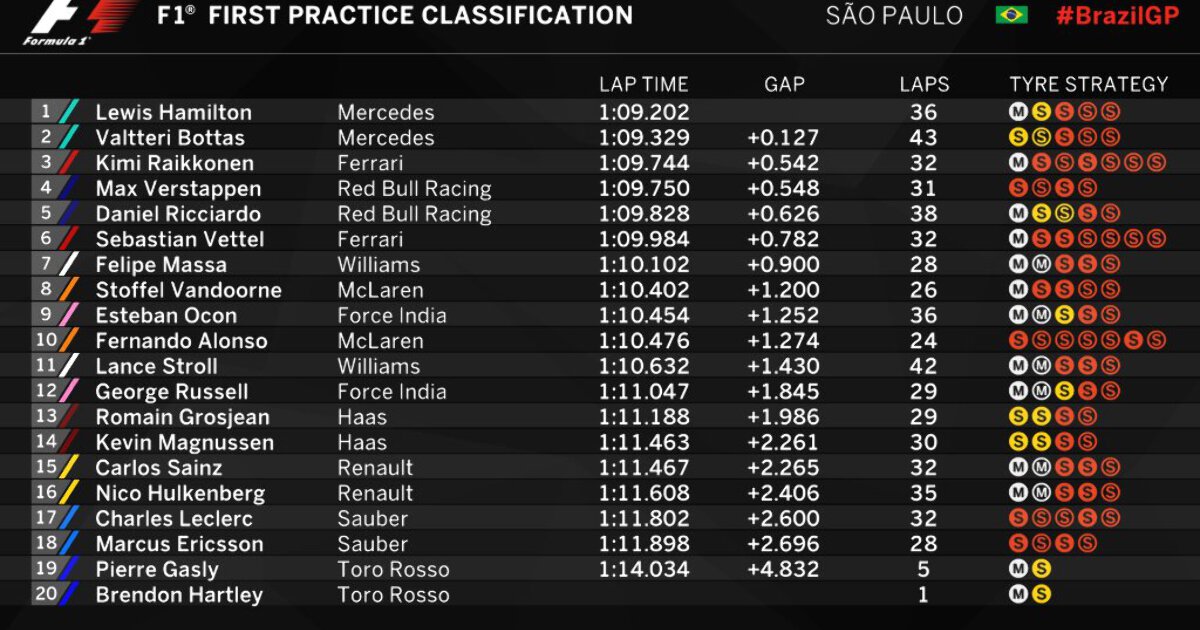Click the Red Bull Racing team for Ricciardo

click(x=414, y=214)
